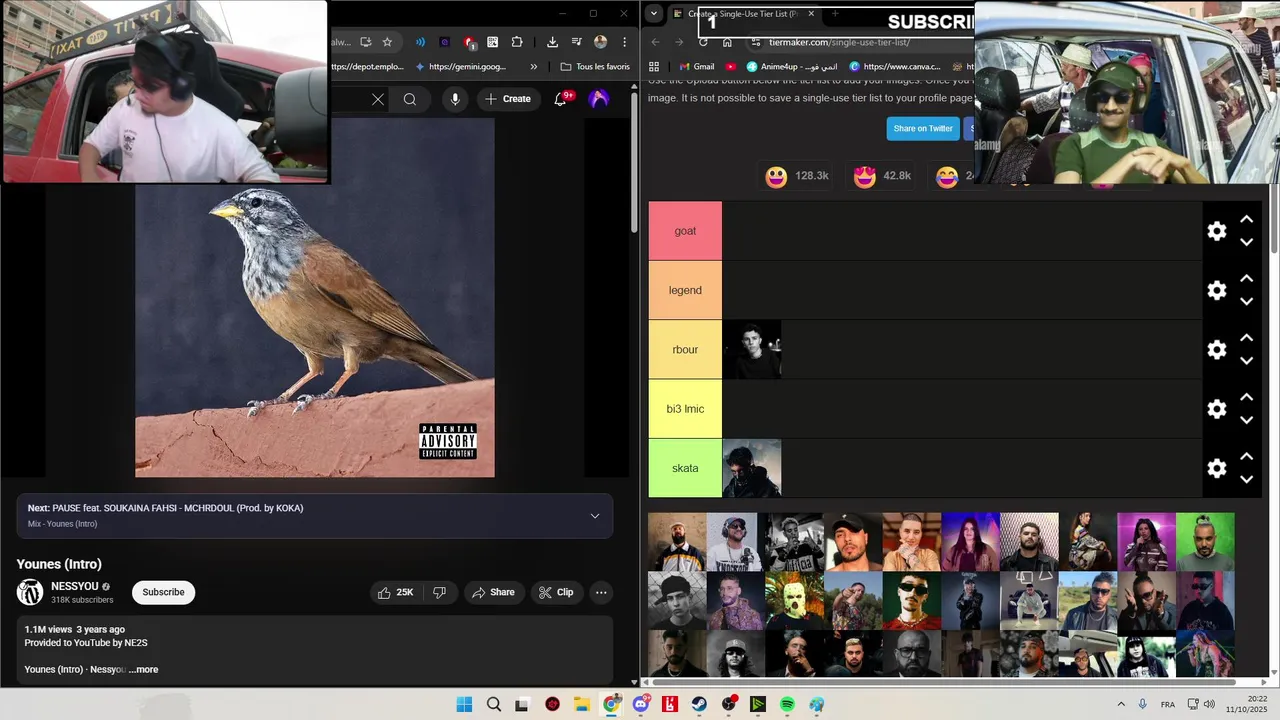The width and height of the screenshot is (1280, 720).
Task: Open the red extension with badge 1
Action: (469, 42)
